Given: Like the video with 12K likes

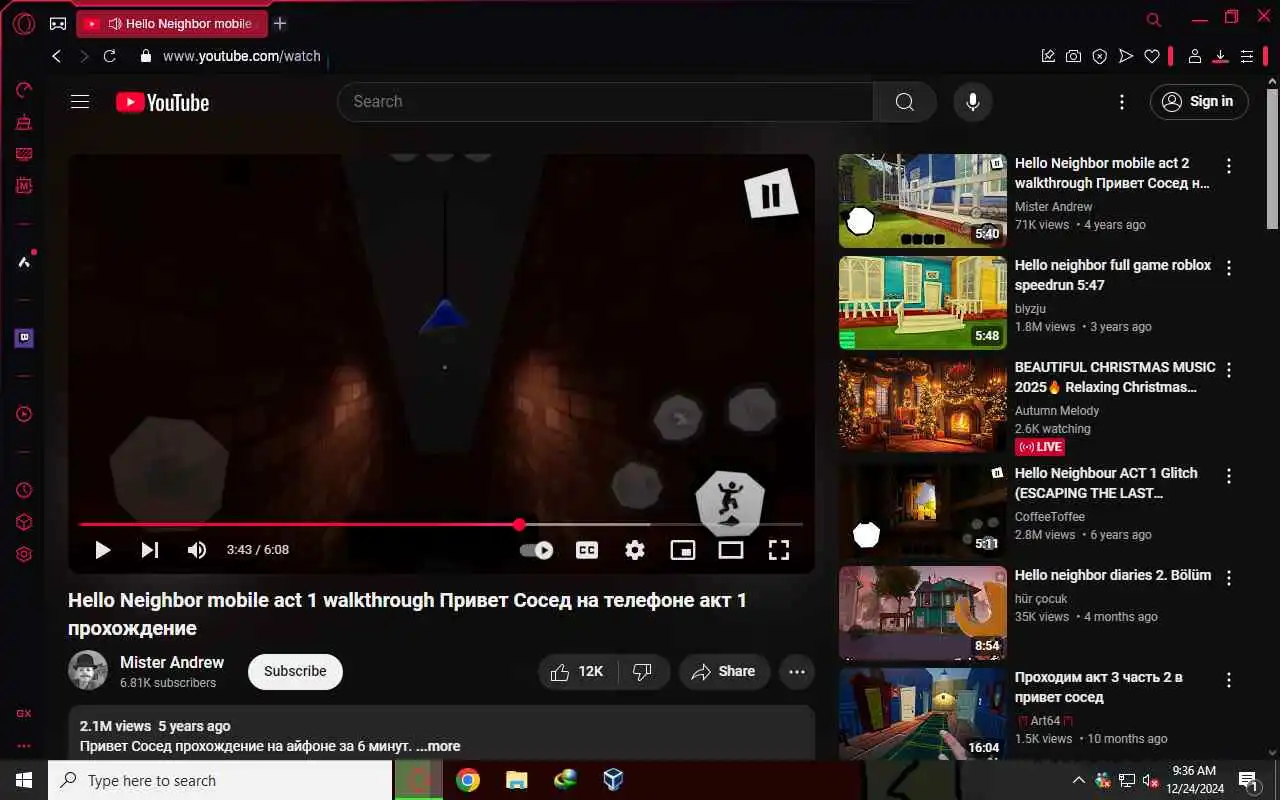Looking at the screenshot, I should pyautogui.click(x=578, y=672).
